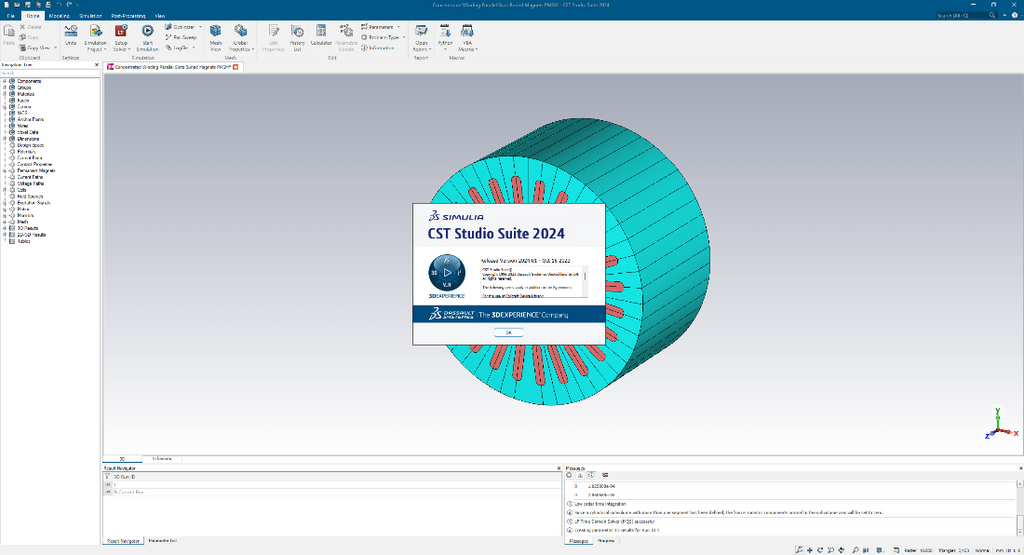Close the Result Navigator panel
This screenshot has width=1024, height=555.
[558, 468]
